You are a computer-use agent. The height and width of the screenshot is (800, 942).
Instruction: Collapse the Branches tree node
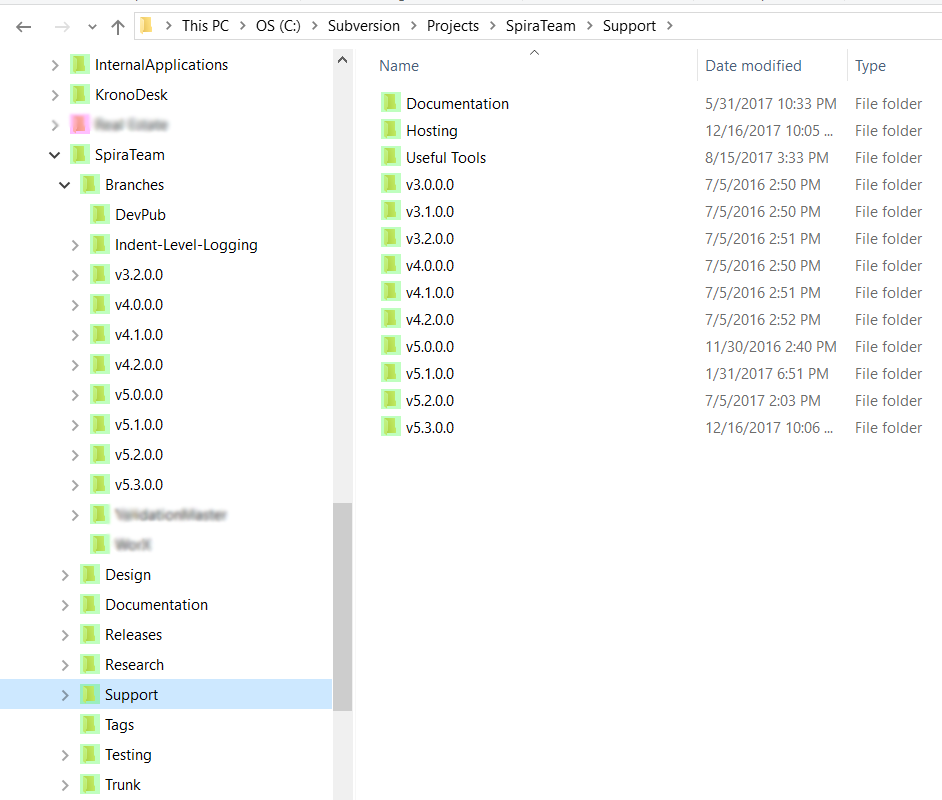[65, 185]
